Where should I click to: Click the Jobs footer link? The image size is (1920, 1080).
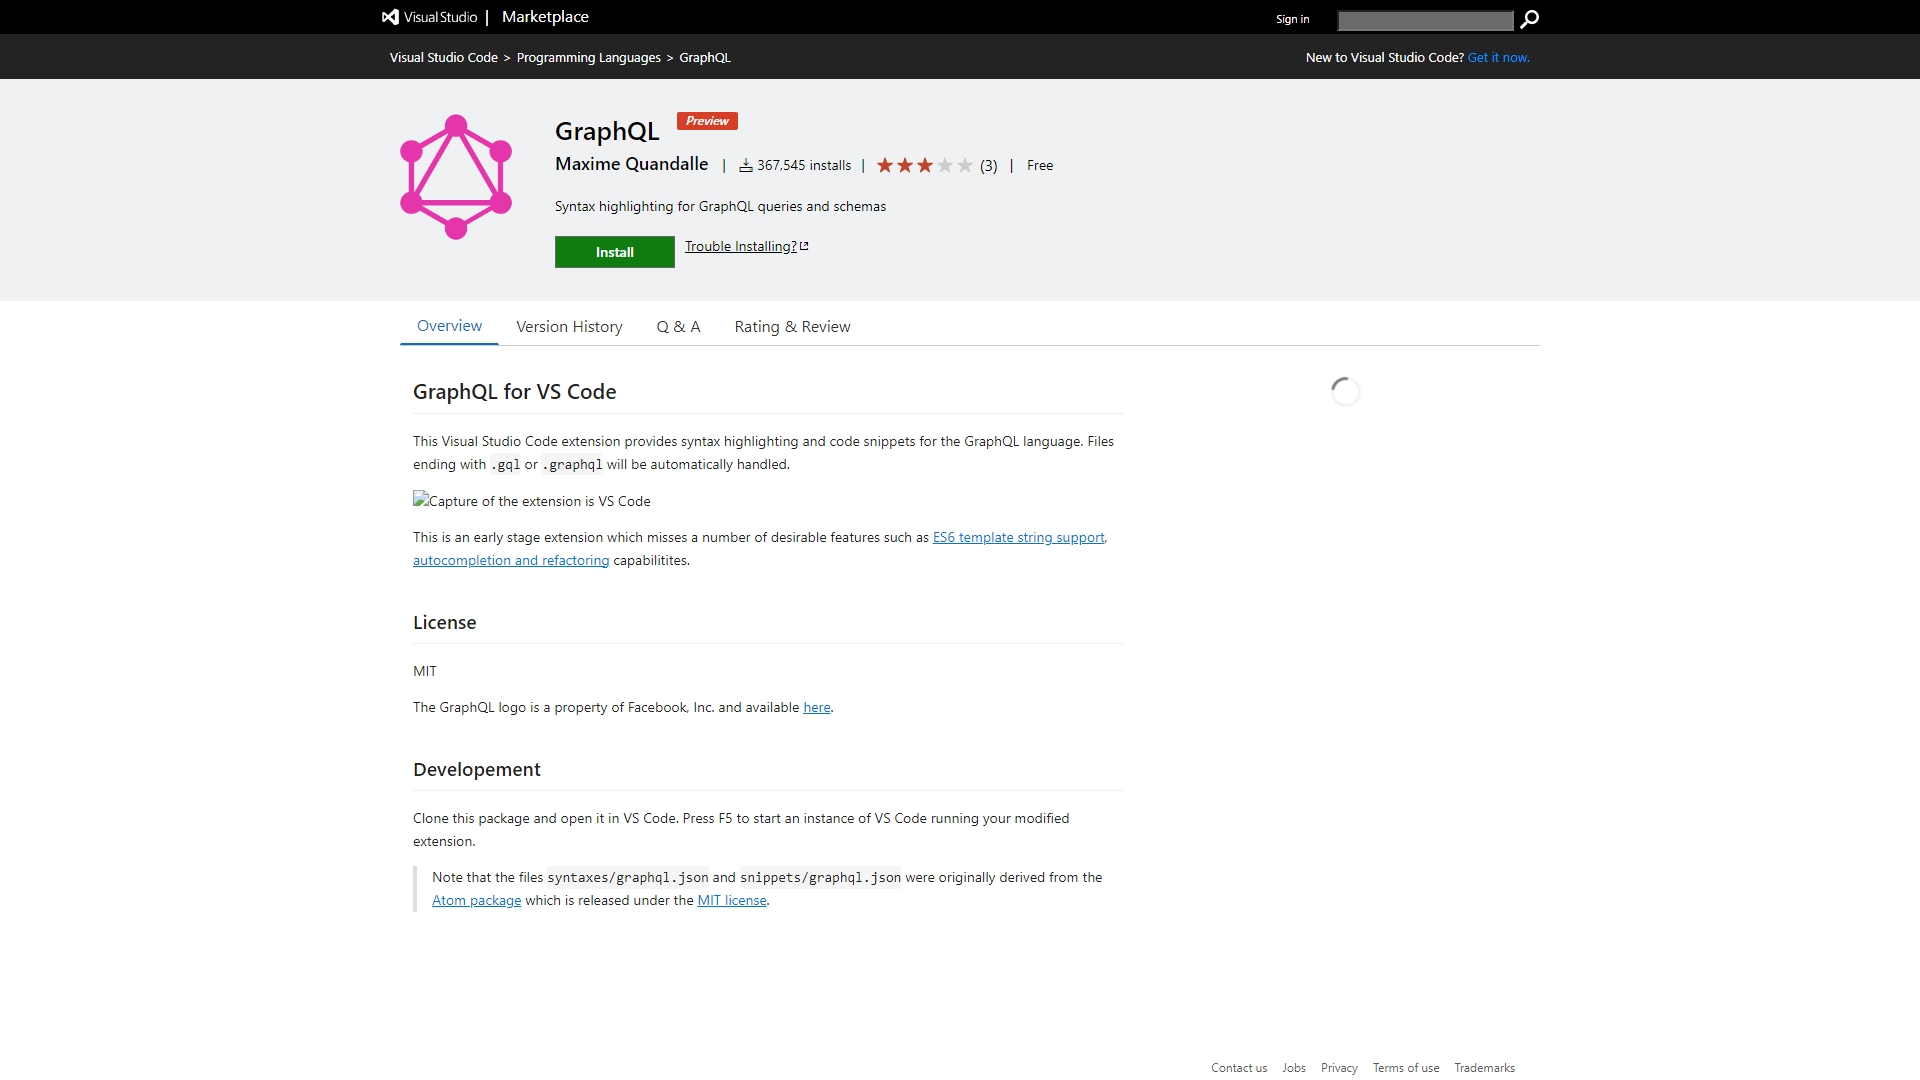[x=1294, y=1068]
